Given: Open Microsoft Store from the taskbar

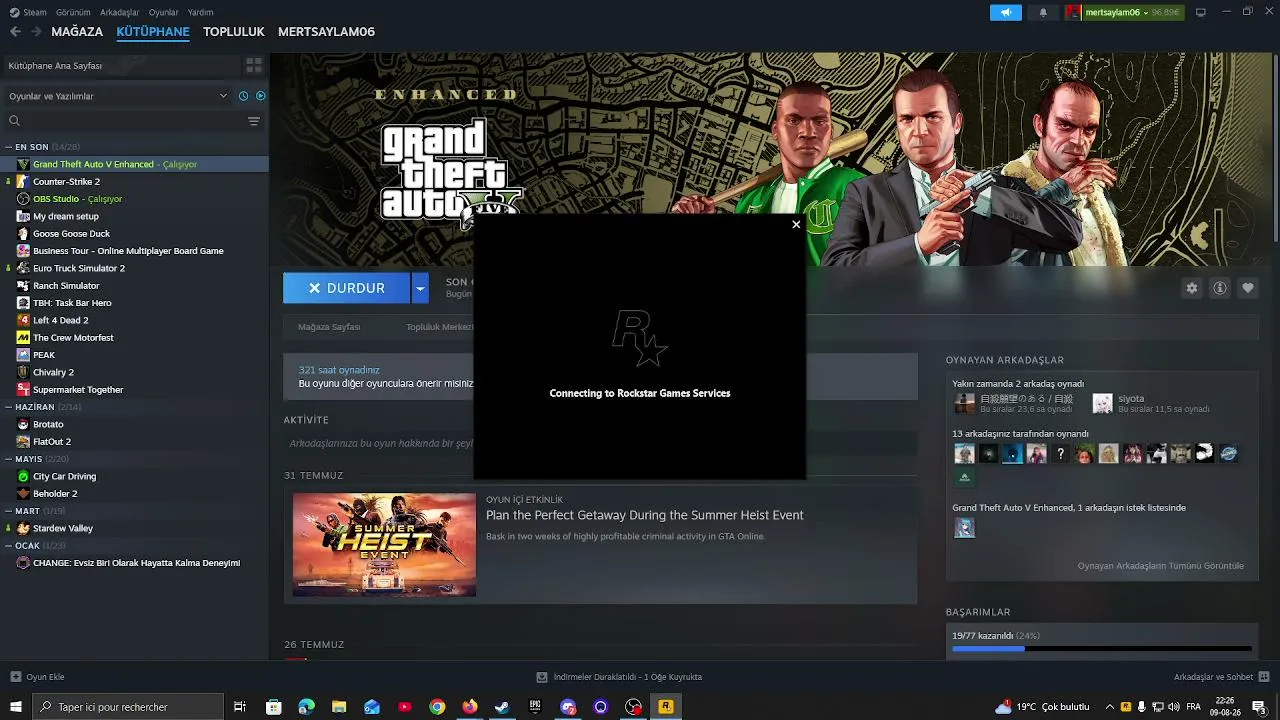Looking at the screenshot, I should [x=273, y=707].
